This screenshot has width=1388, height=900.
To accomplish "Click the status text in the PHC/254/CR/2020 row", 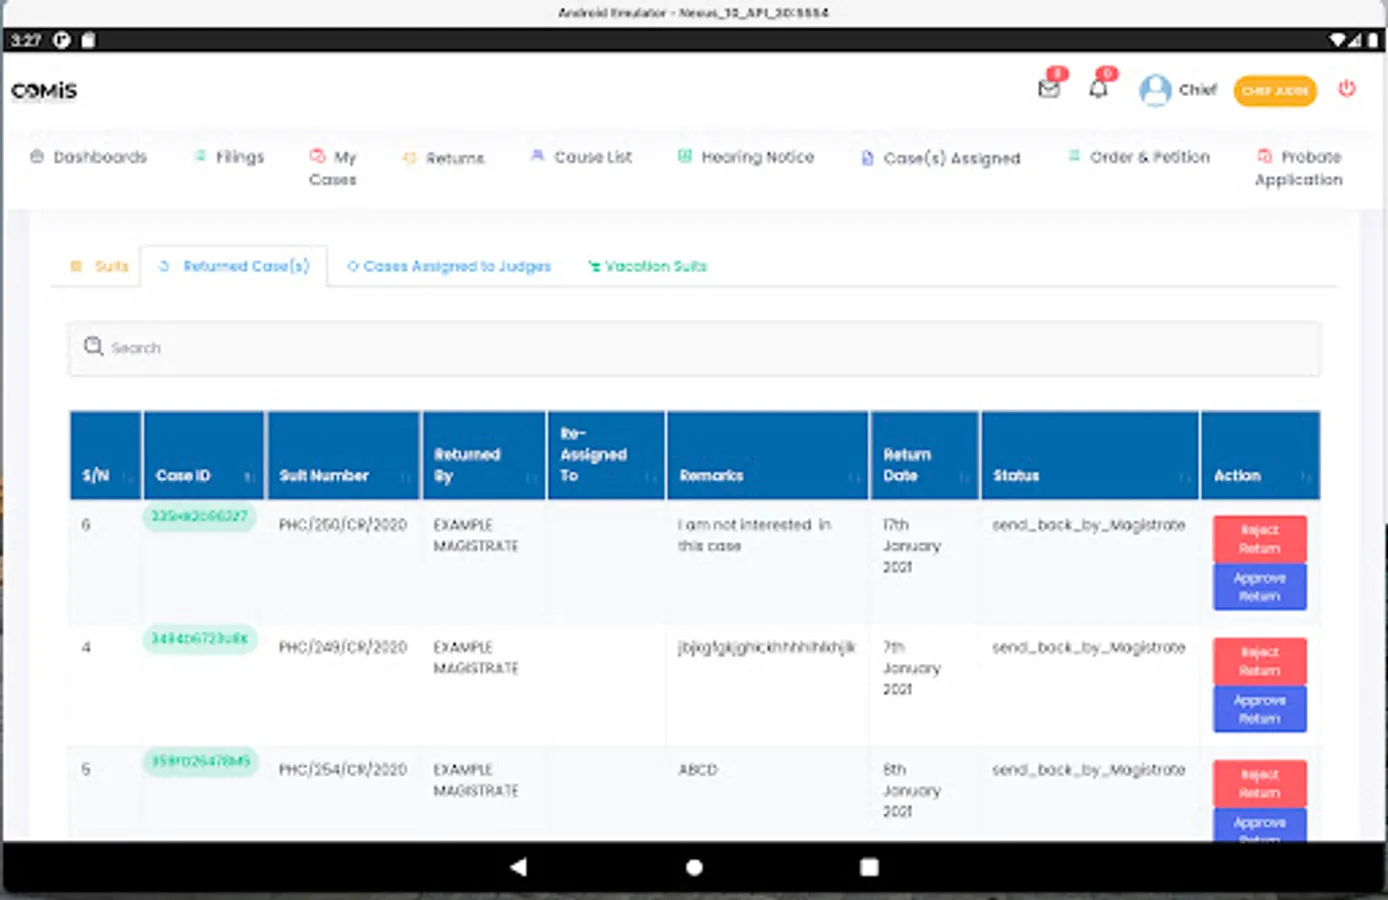I will [x=1089, y=769].
